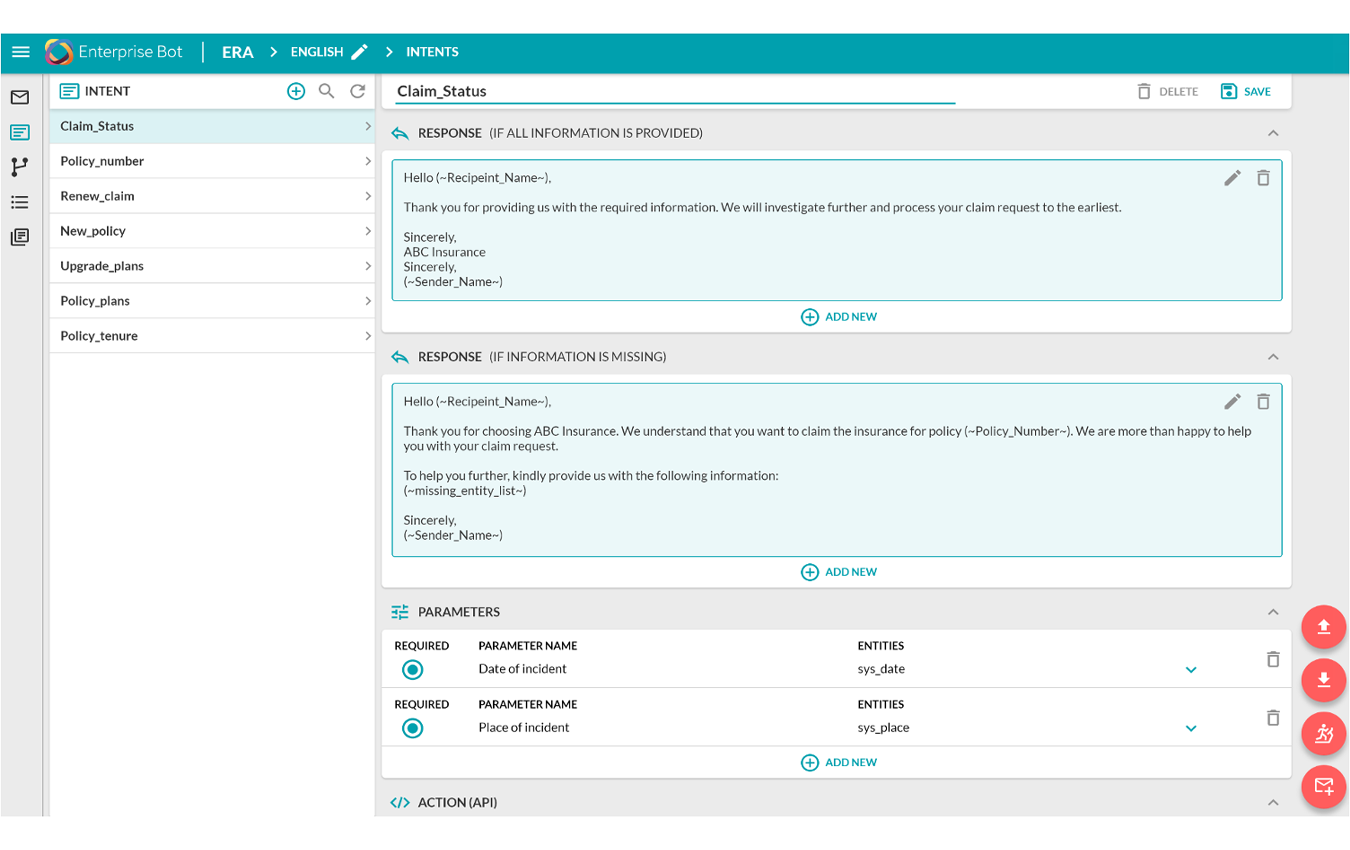The width and height of the screenshot is (1350, 850).
Task: Click the hamburger menu in top bar
Action: [20, 51]
